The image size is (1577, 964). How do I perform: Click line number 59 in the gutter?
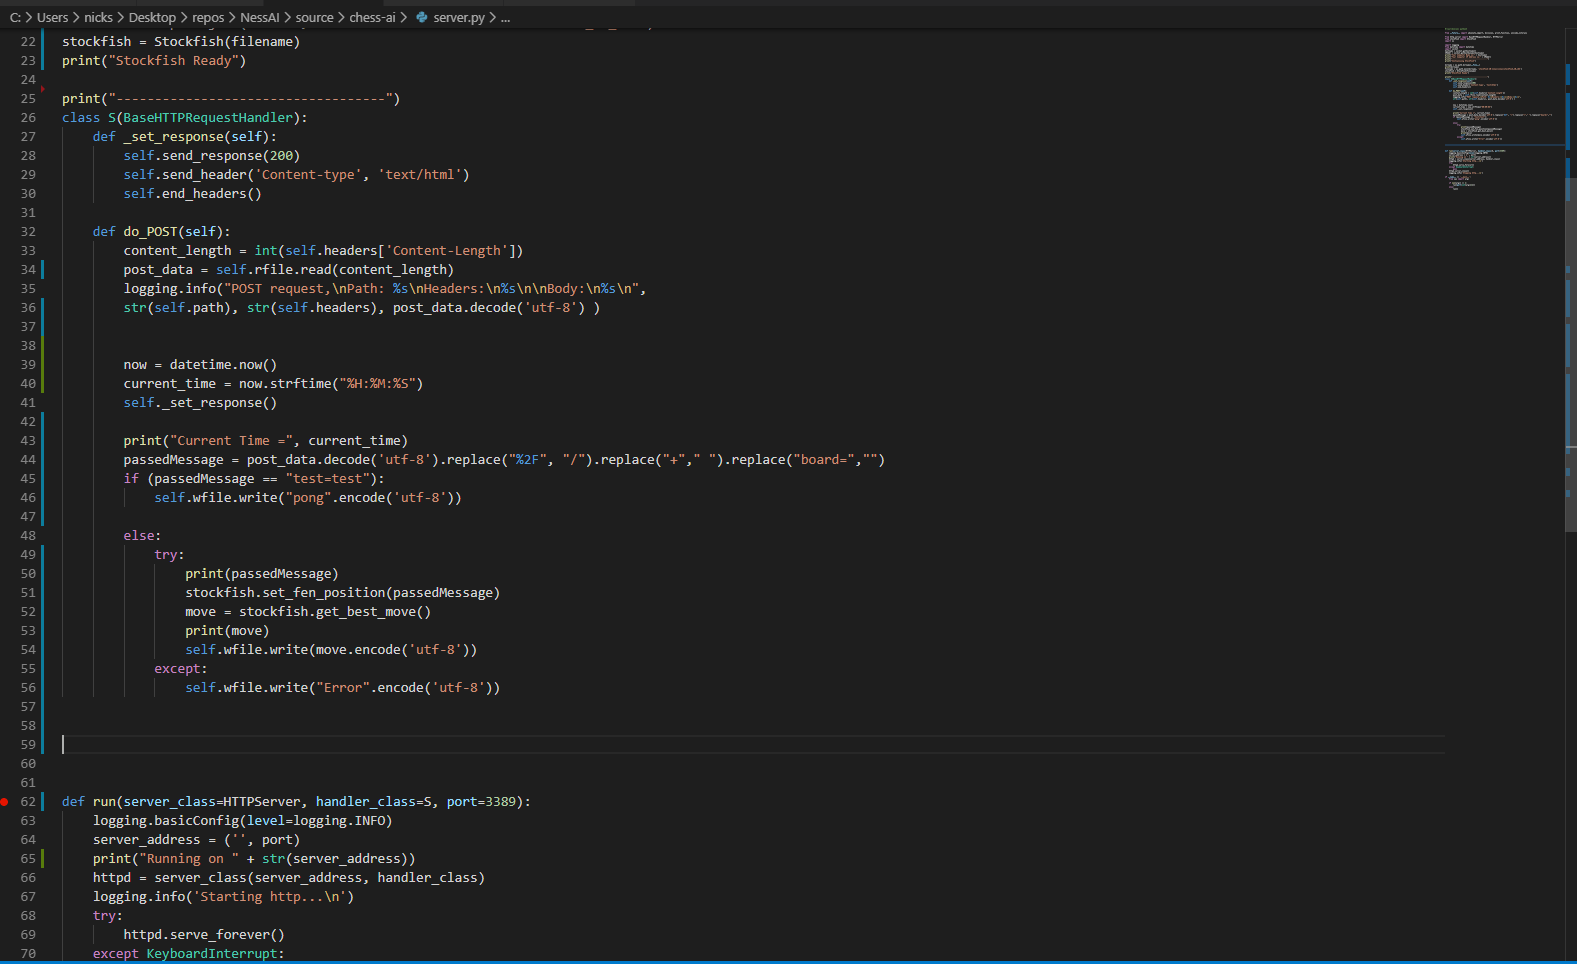coord(28,745)
